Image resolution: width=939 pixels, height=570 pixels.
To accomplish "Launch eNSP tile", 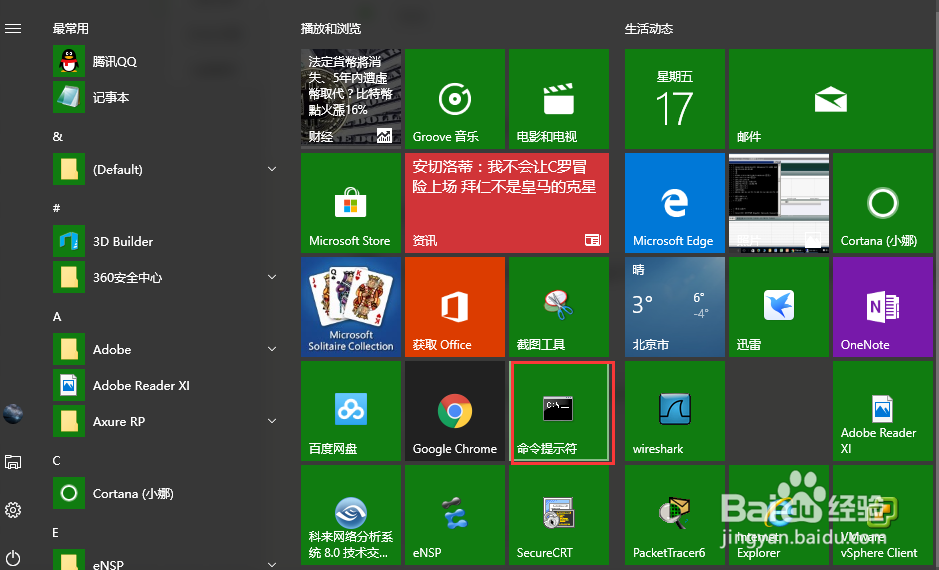I will (455, 515).
